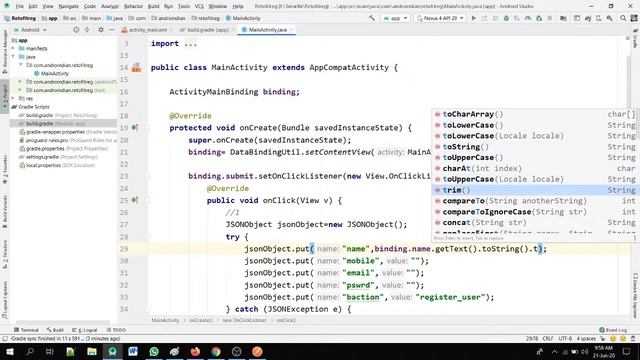Click 4 spaces indent setting in status bar
Image resolution: width=640 pixels, height=360 pixels.
point(586,339)
